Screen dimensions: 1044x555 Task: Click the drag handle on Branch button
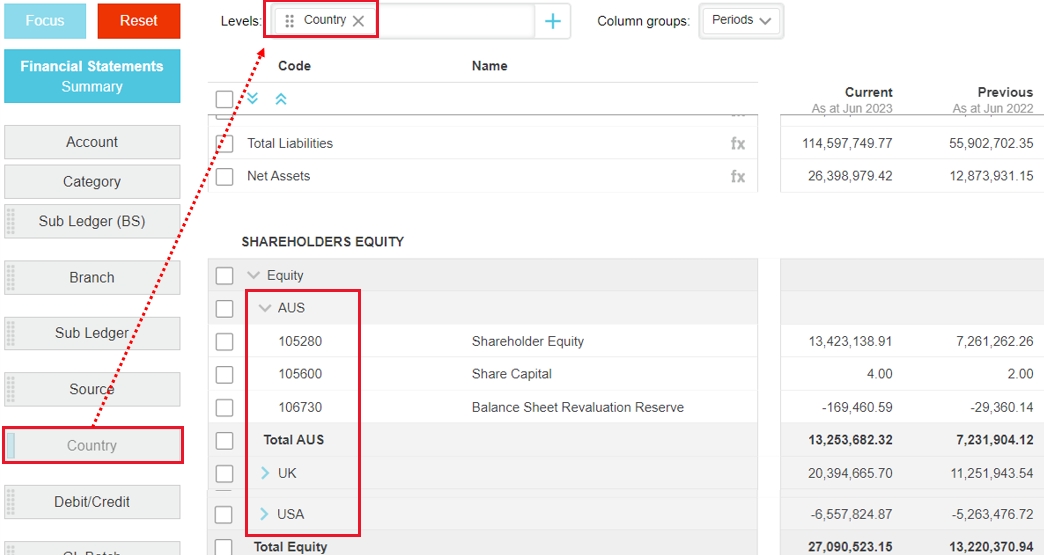(x=12, y=277)
